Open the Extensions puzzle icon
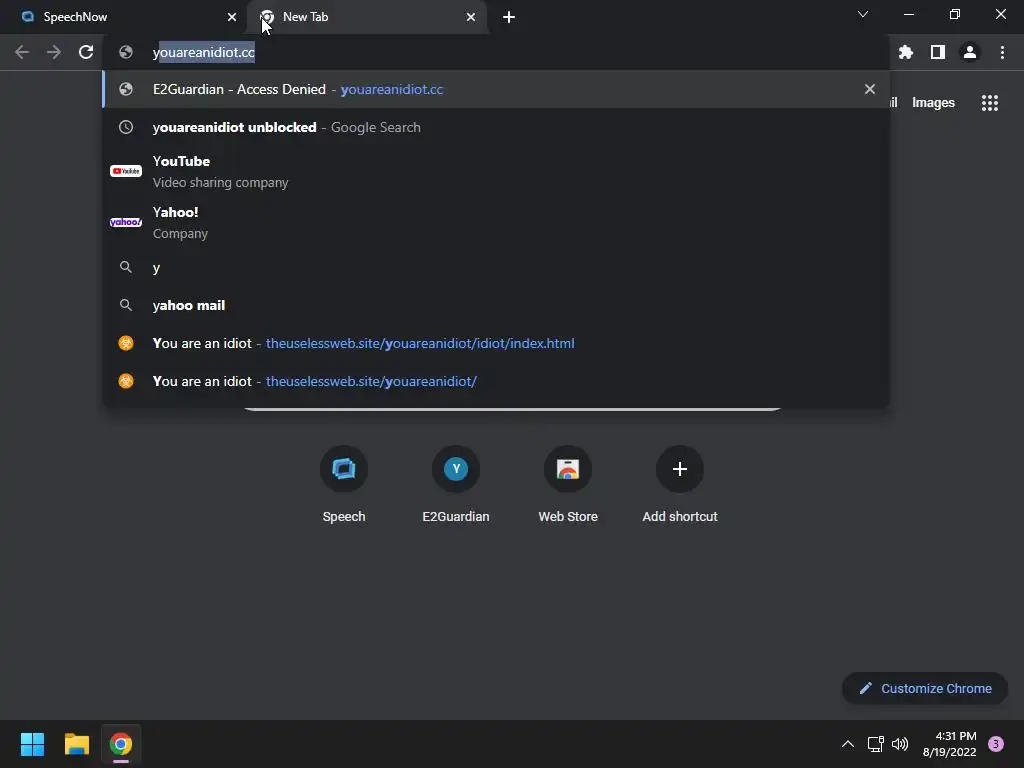 (x=906, y=52)
